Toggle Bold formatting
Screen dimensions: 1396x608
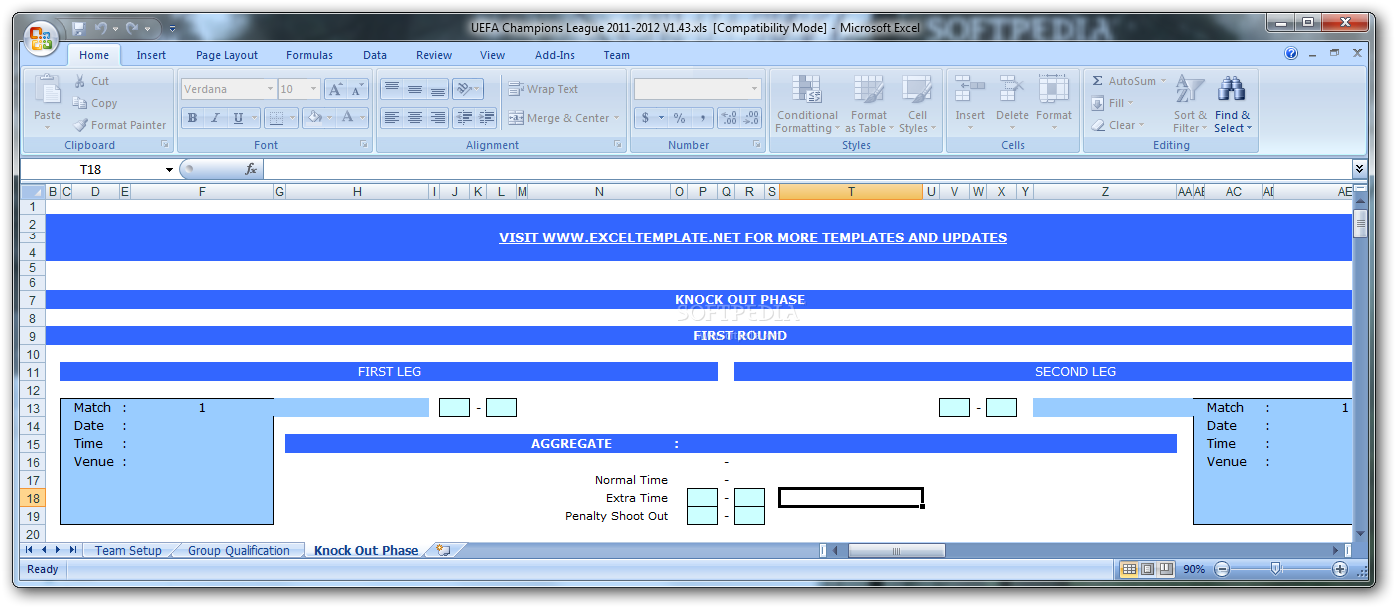(x=192, y=118)
